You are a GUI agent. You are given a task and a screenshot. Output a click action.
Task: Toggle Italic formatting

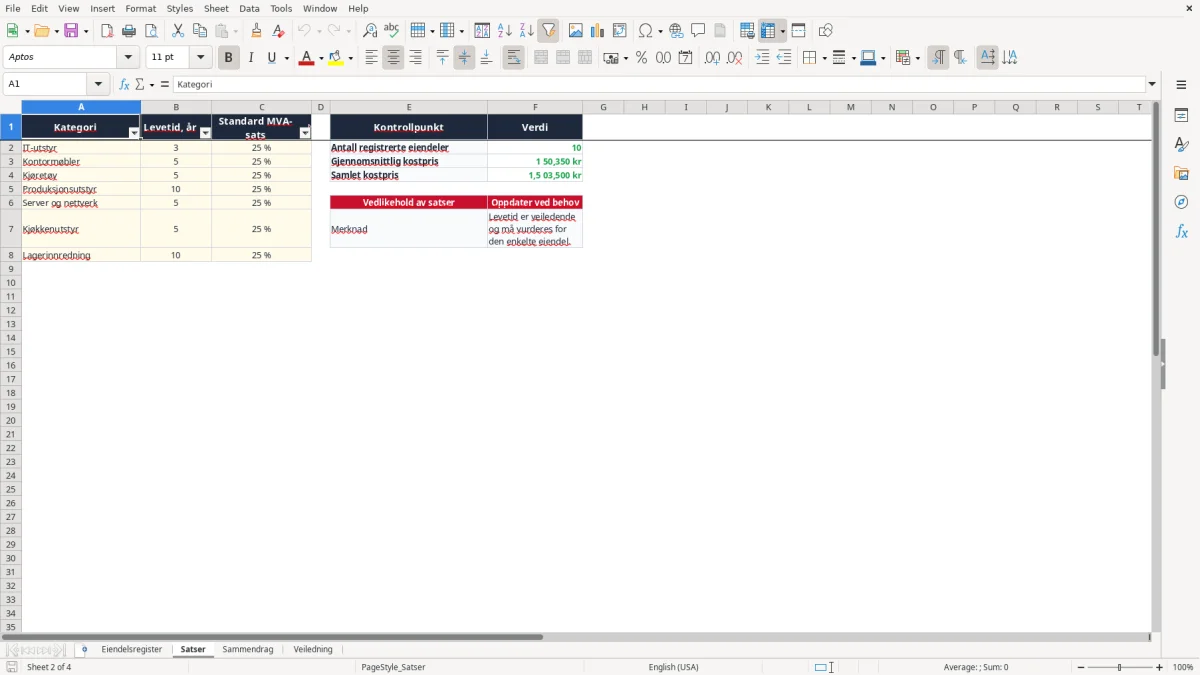[x=250, y=58]
